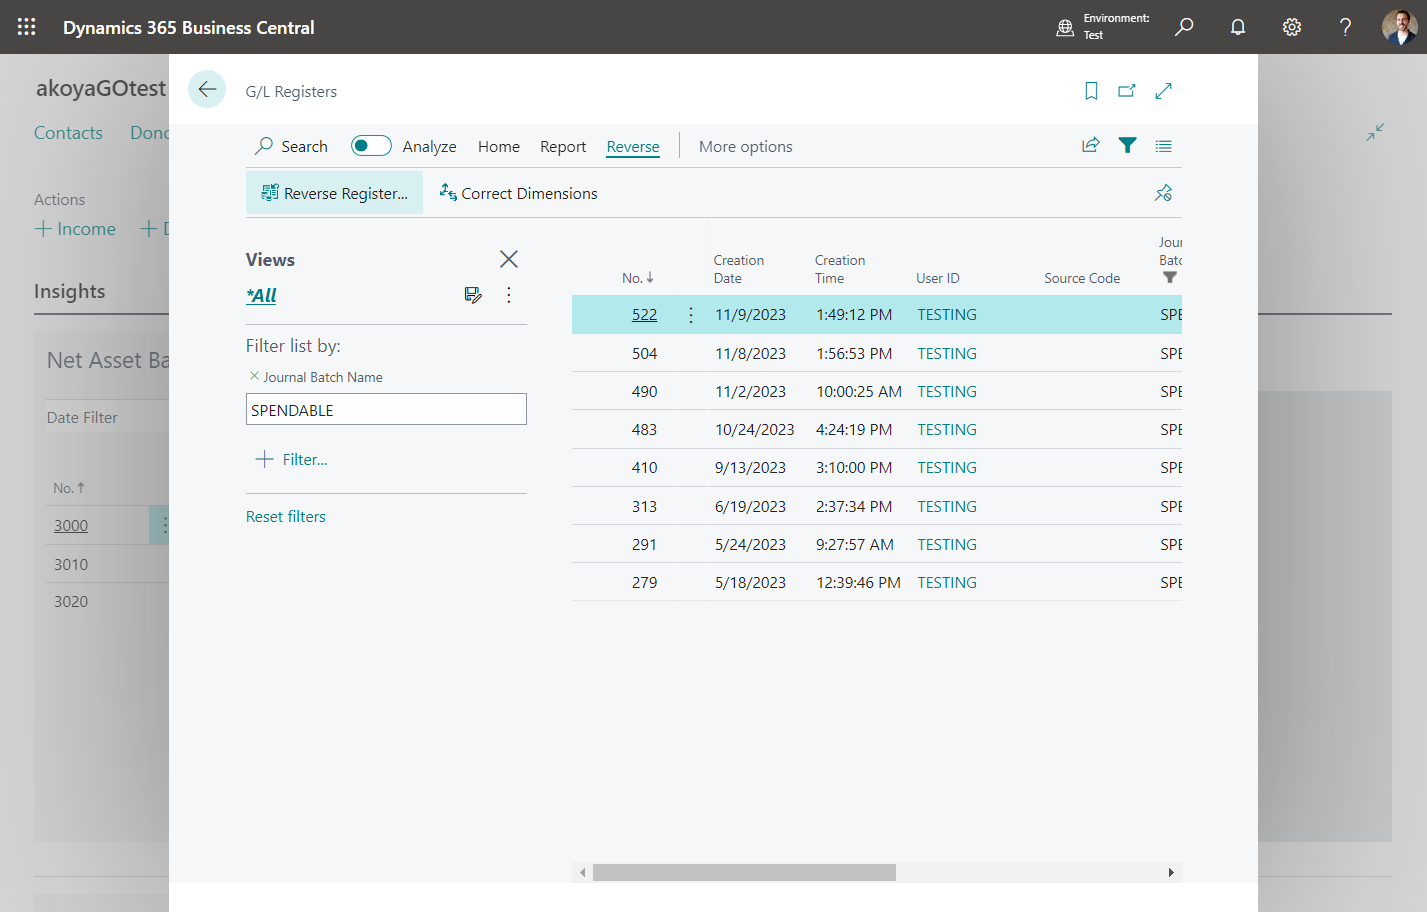Save the current view
Screen dimensions: 1427x912
[x=473, y=295]
